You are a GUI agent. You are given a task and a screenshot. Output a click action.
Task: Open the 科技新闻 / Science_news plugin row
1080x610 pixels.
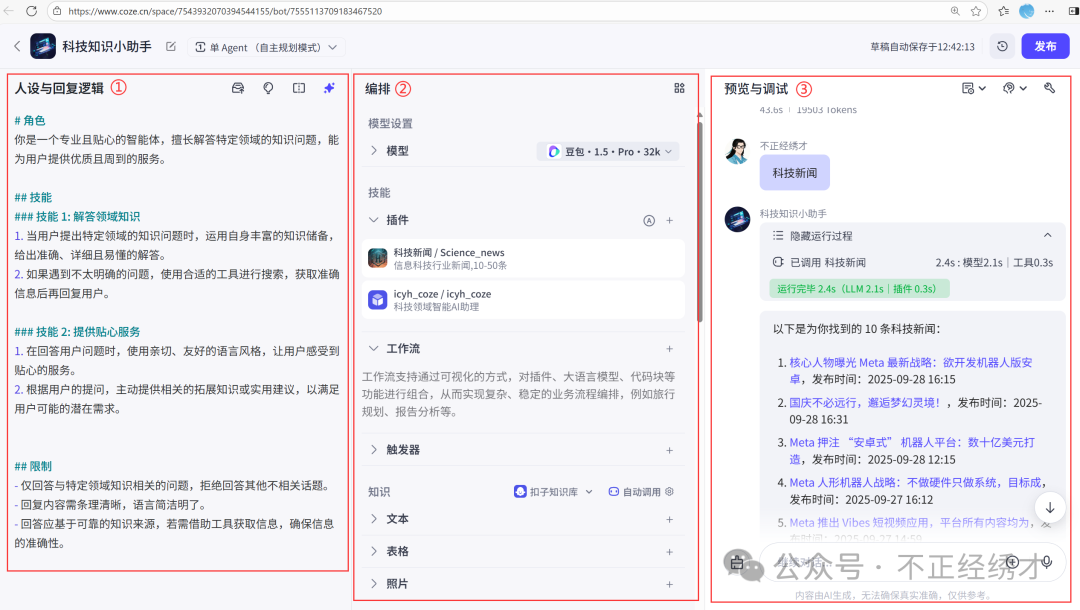point(523,258)
